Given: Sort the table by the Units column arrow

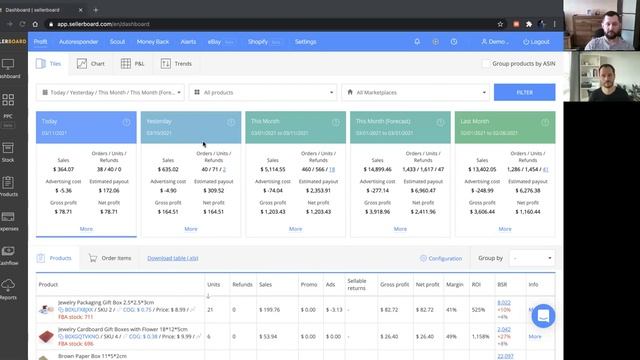Looking at the screenshot, I should 208,296.
